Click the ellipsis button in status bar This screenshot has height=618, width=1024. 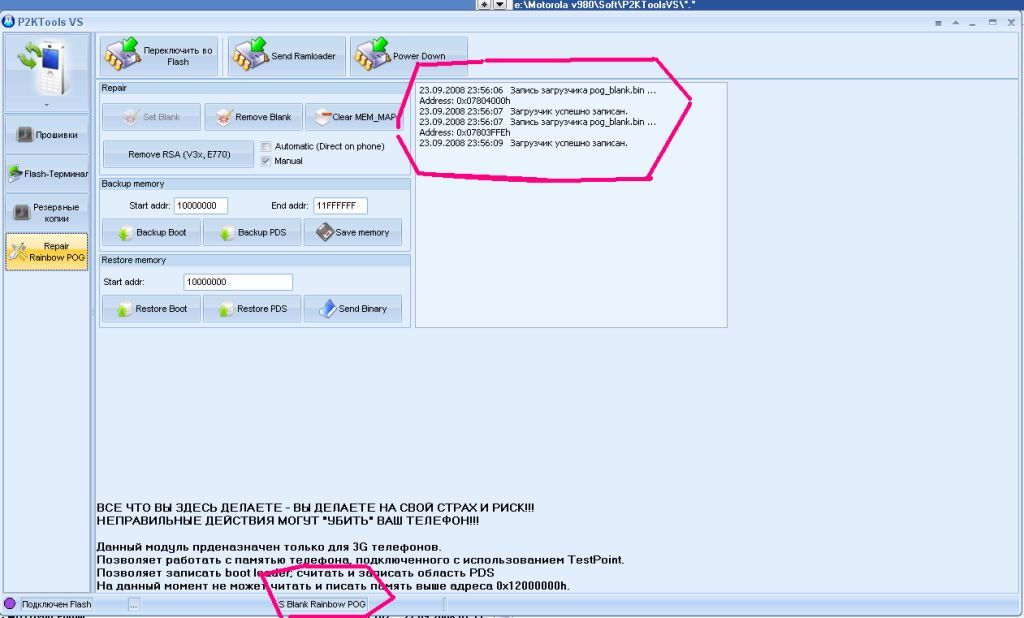133,604
